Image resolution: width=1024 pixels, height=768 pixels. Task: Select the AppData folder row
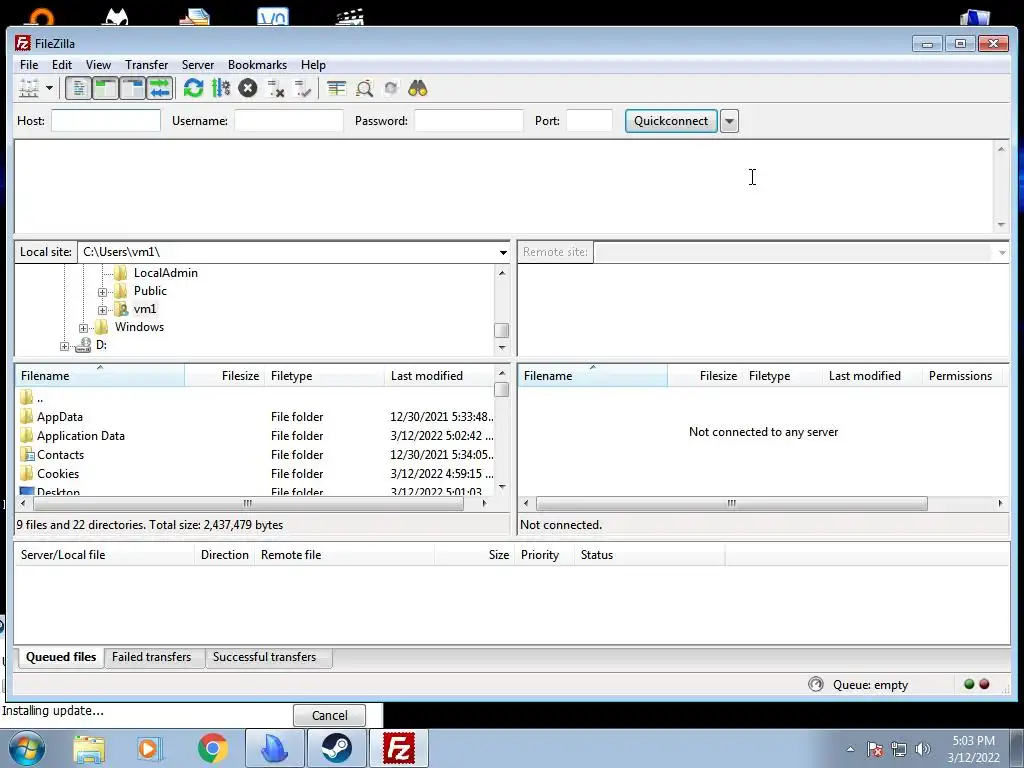pyautogui.click(x=255, y=417)
